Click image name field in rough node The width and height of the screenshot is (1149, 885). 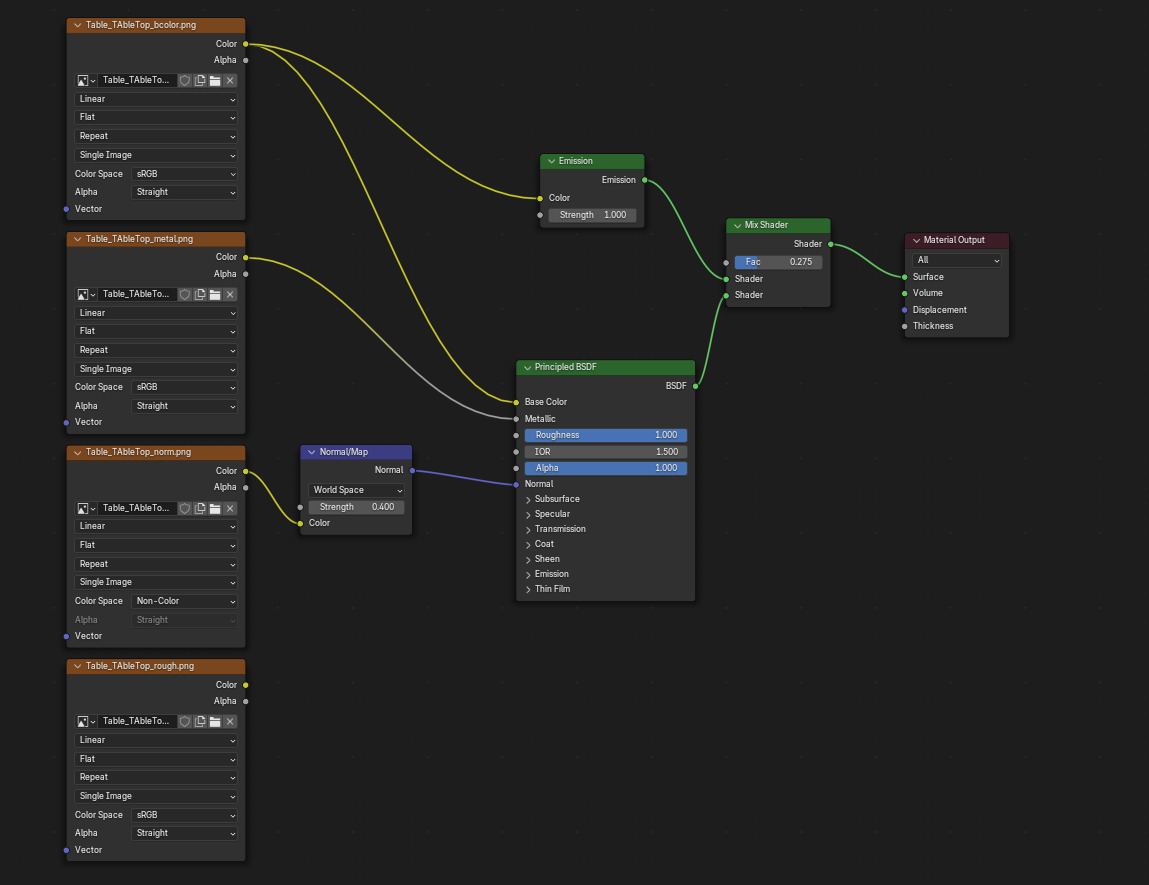click(x=138, y=722)
